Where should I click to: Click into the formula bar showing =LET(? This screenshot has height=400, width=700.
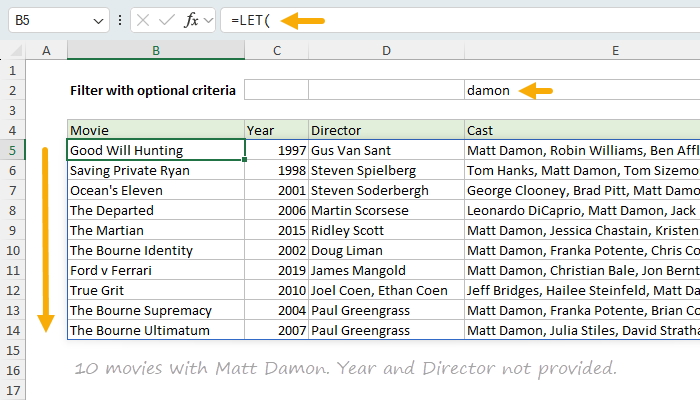click(460, 20)
